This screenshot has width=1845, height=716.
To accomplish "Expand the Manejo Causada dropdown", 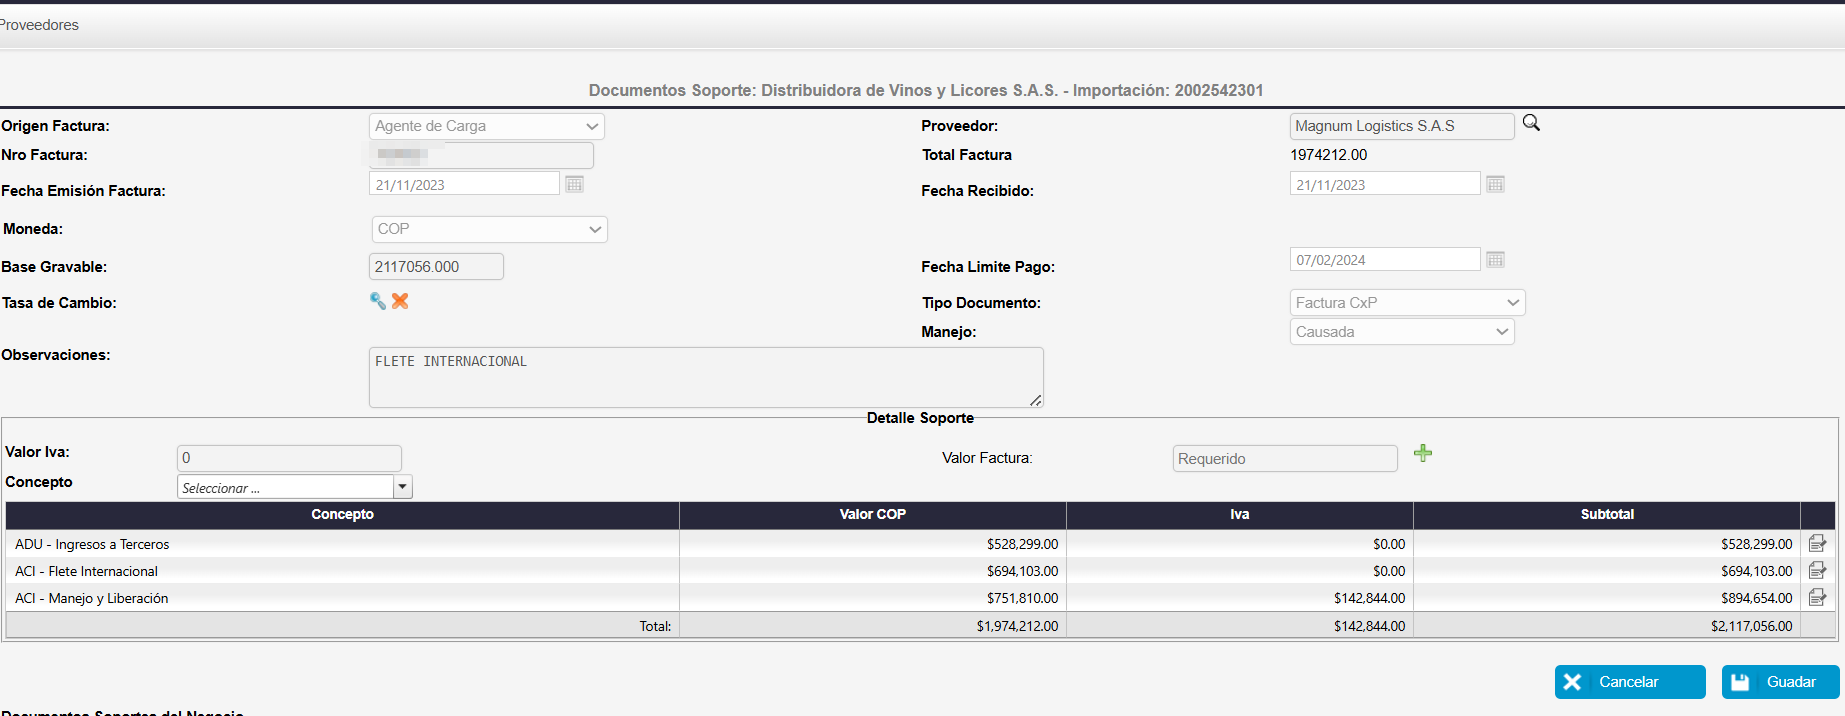I will coord(1402,332).
